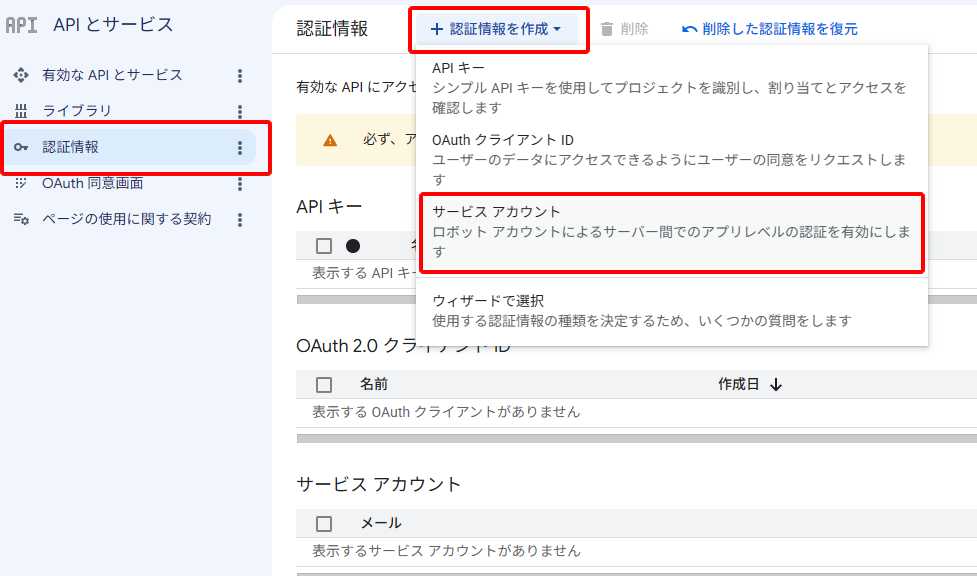Tick the select-all checkbox in API キー table
Image resolution: width=977 pixels, height=576 pixels.
click(x=324, y=246)
